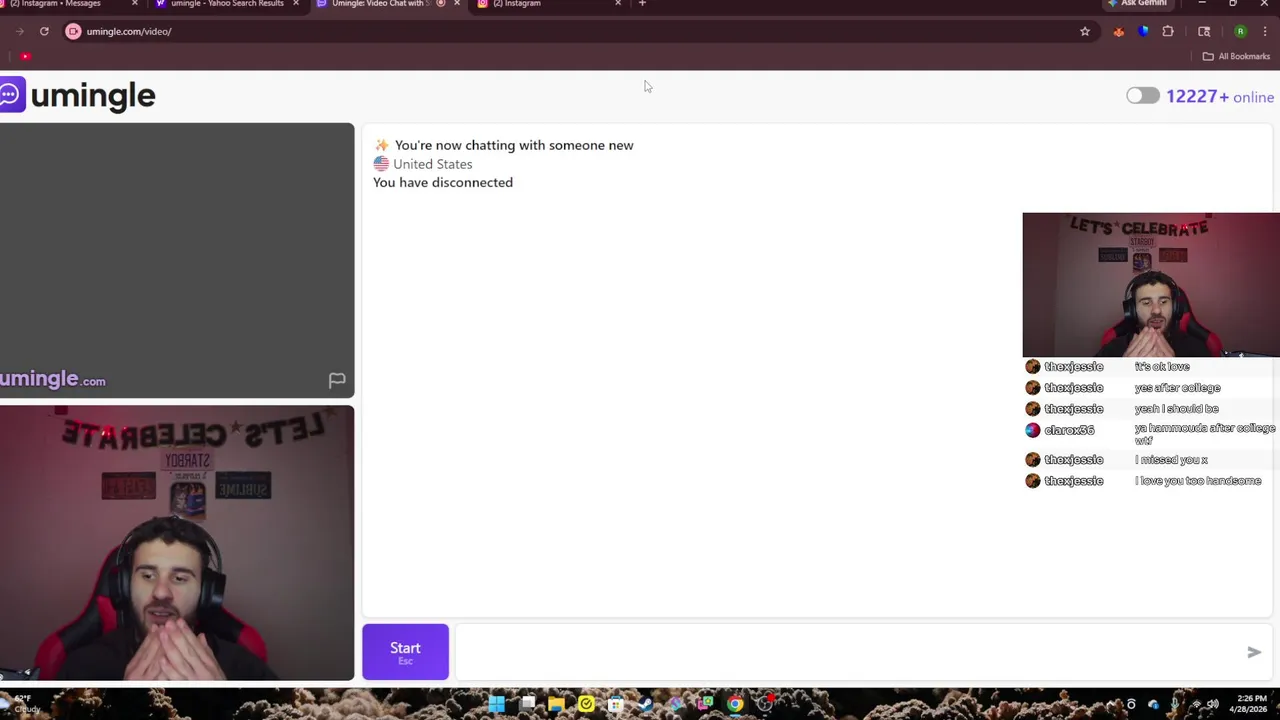Click the clarox36 username in stream chat
The height and width of the screenshot is (720, 1280).
point(1069,430)
